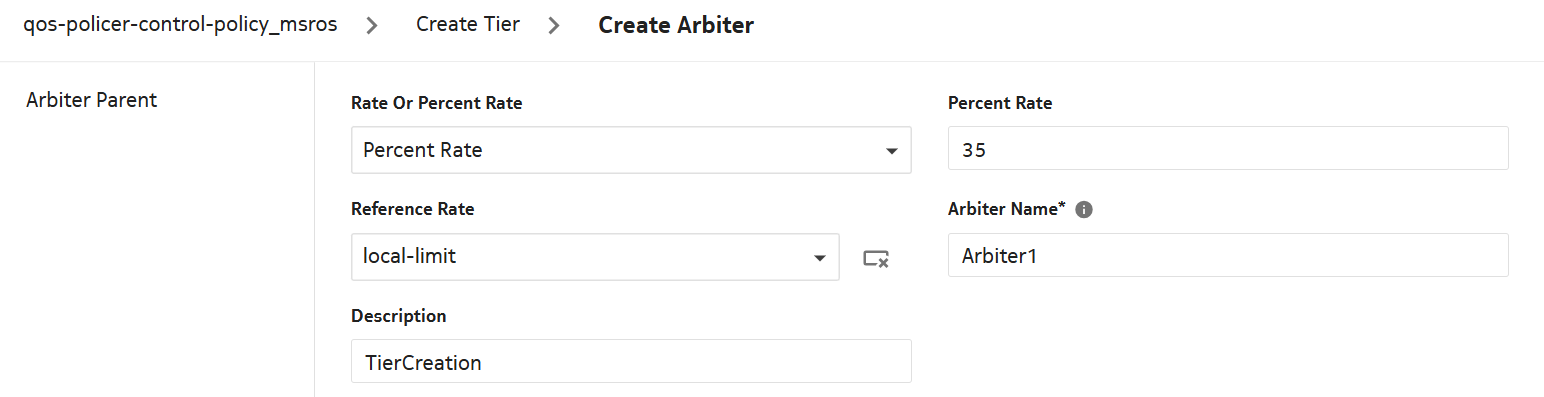Click the Percent Rate label above 35
1544x397 pixels.
[1000, 103]
